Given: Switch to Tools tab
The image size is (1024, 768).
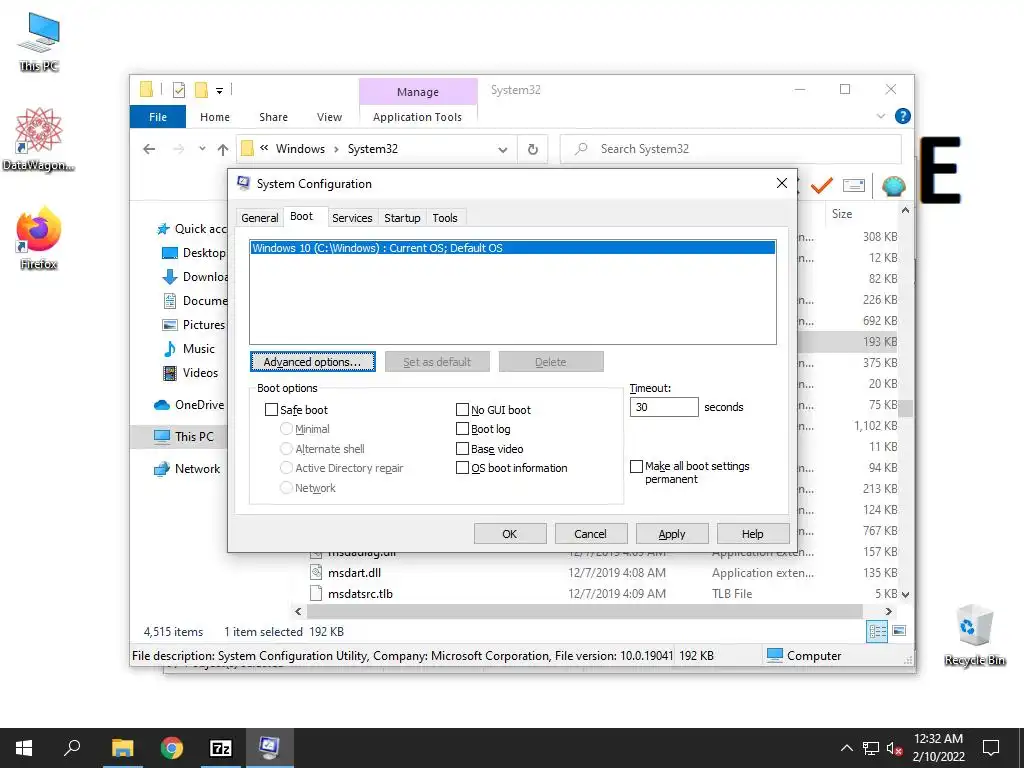Looking at the screenshot, I should (x=445, y=218).
